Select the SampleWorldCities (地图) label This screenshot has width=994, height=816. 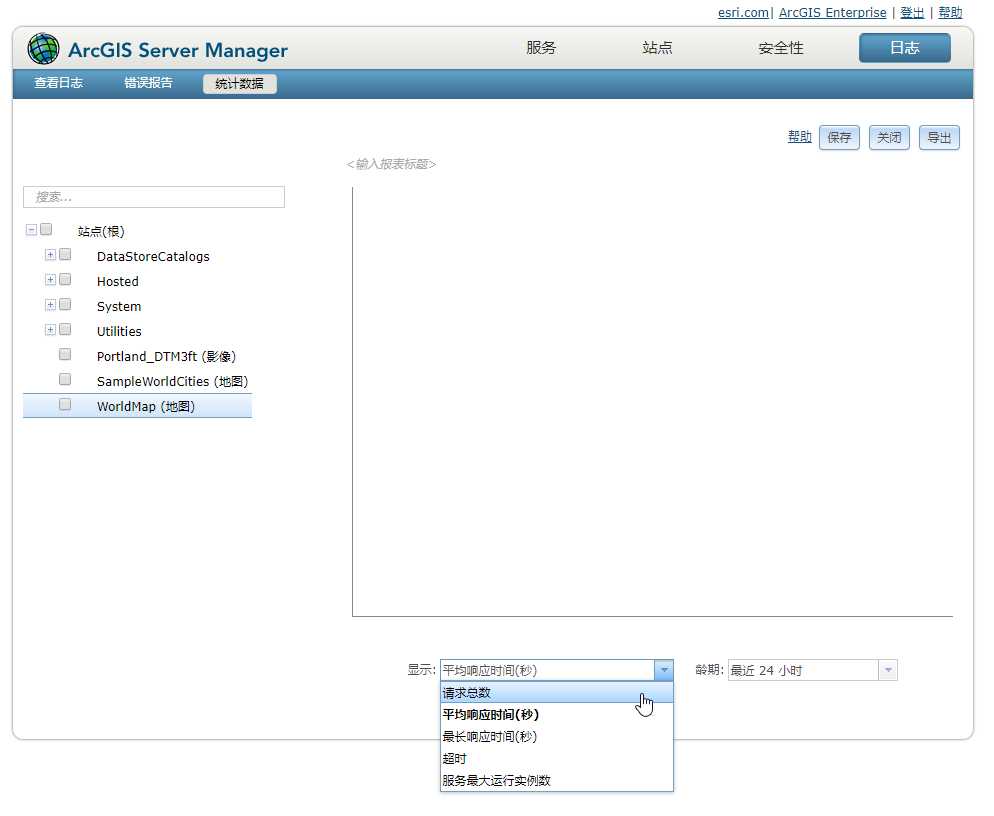point(172,381)
